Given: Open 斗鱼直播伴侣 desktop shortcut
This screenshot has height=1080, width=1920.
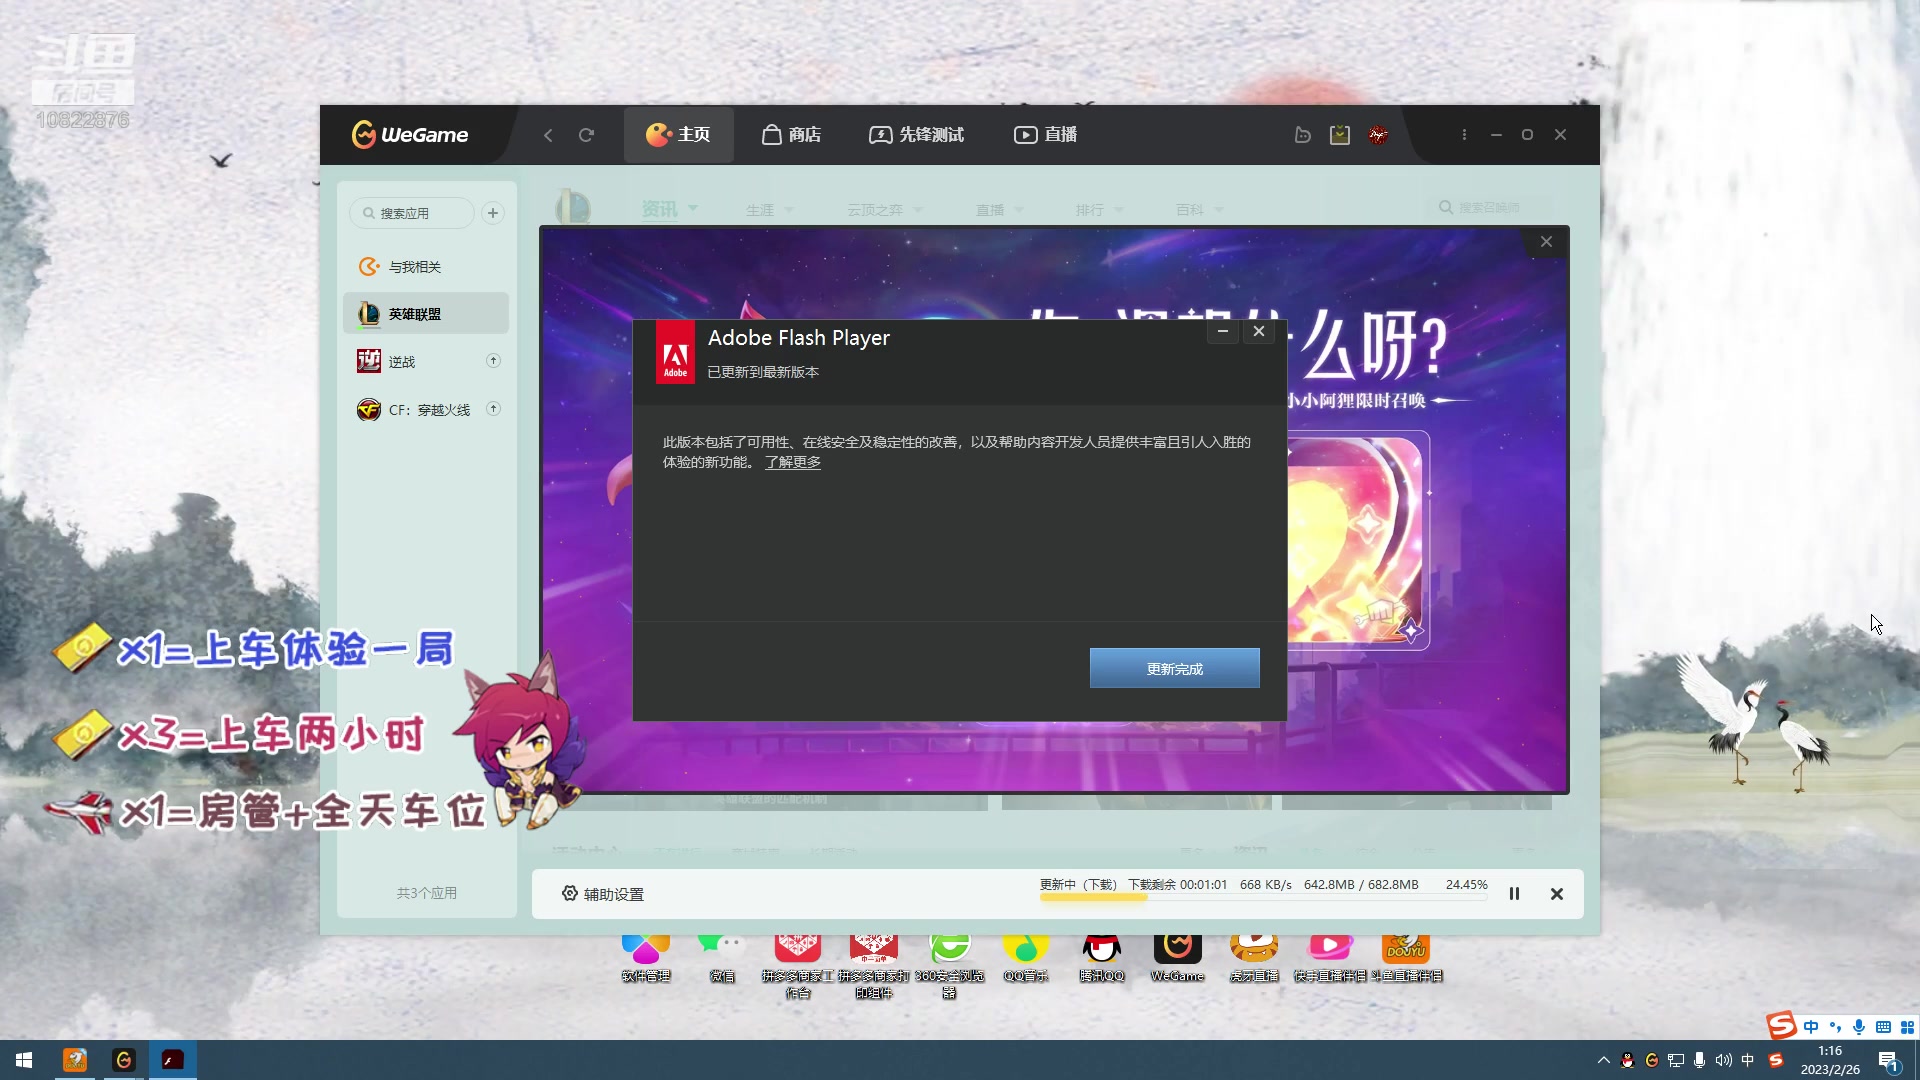Looking at the screenshot, I should 1406,957.
